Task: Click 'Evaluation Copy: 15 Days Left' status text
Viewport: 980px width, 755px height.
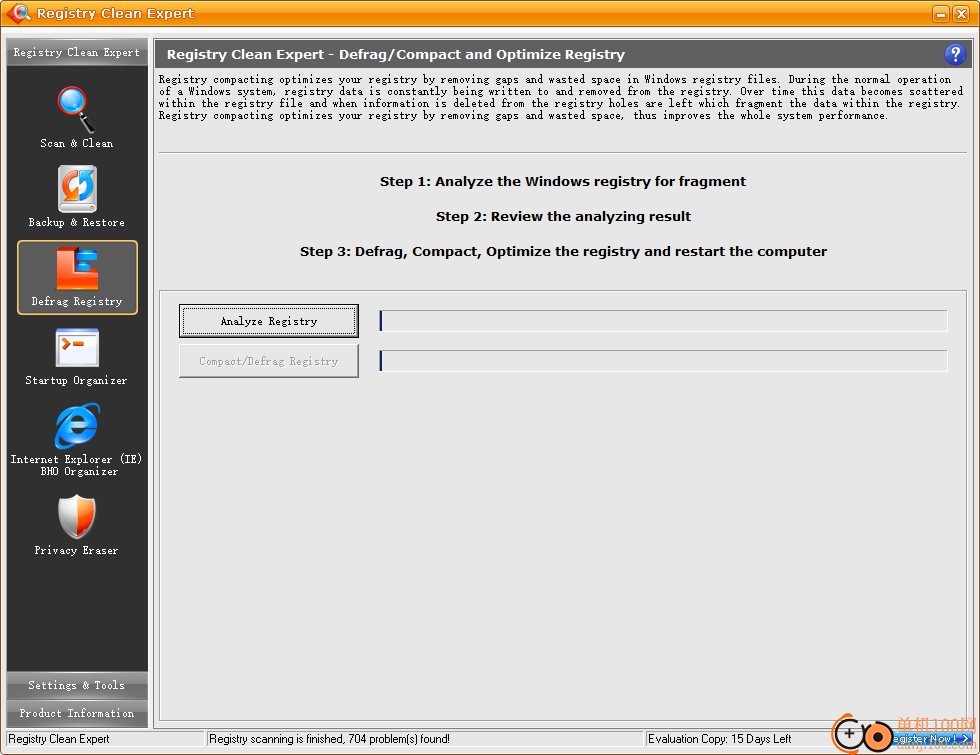Action: pos(719,739)
